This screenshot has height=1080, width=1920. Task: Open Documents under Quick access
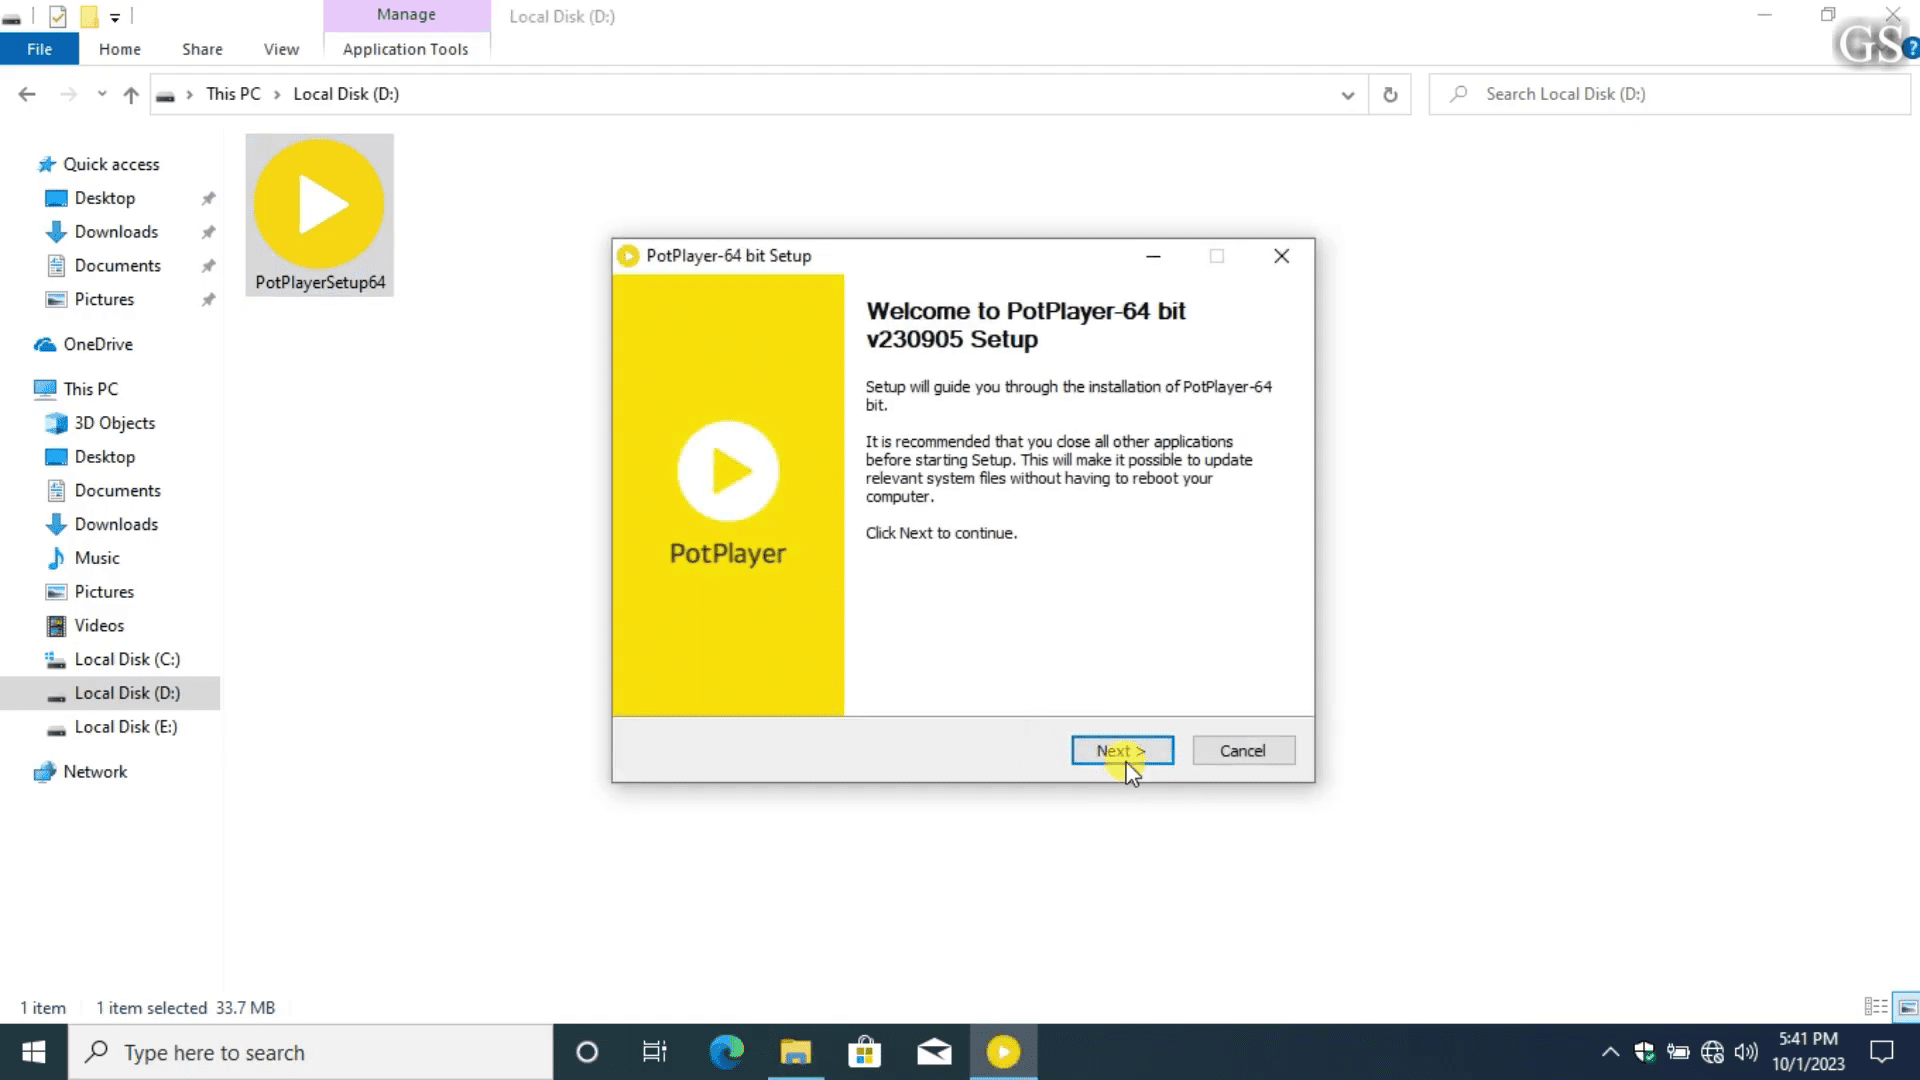click(x=117, y=266)
